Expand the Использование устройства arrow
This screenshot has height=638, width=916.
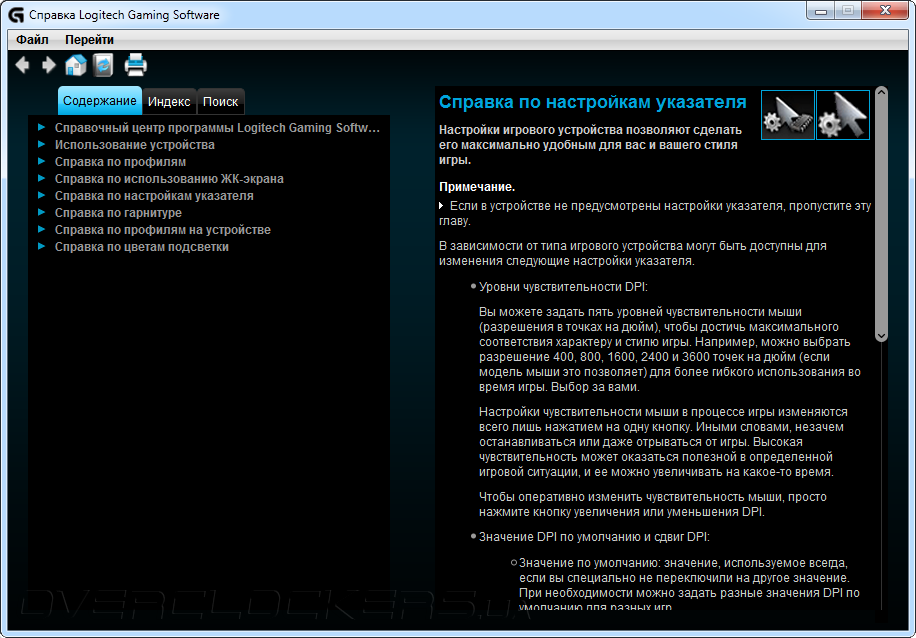coord(41,144)
